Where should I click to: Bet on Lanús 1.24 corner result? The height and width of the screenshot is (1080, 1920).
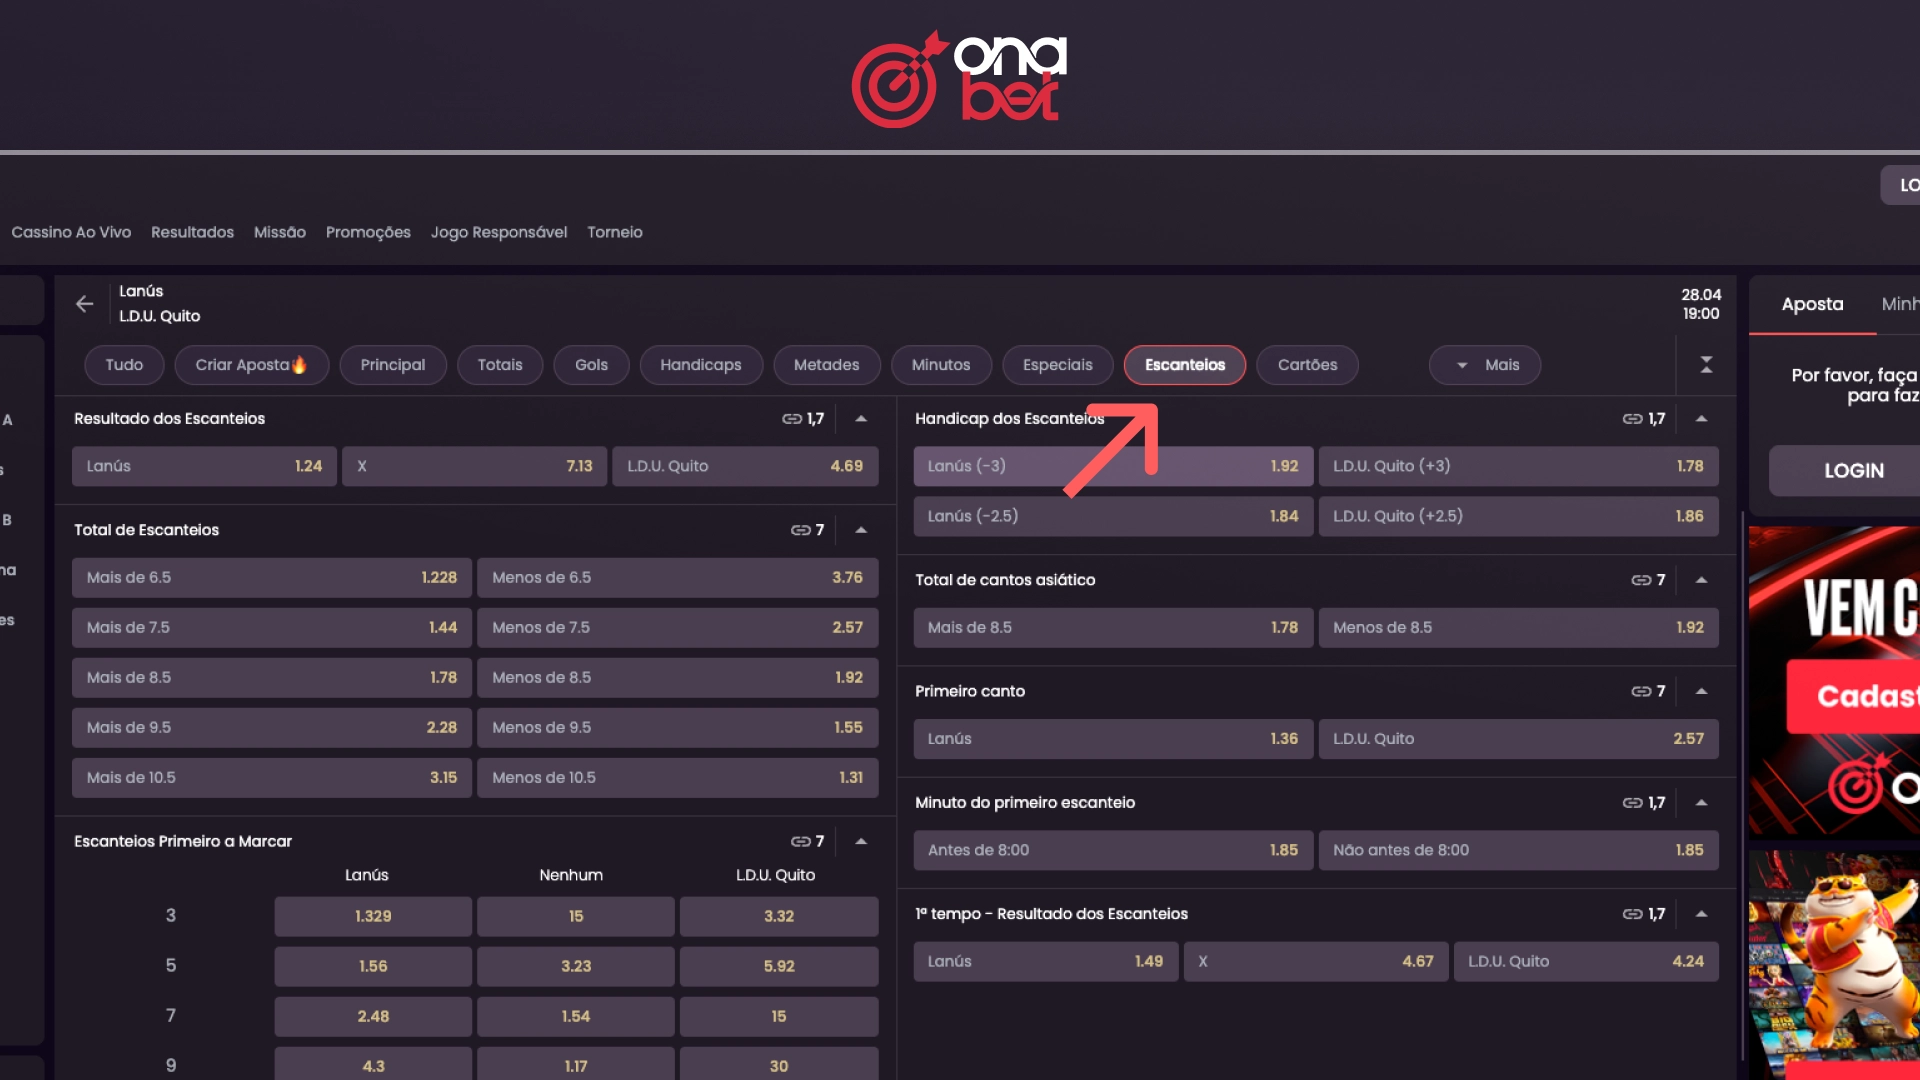coord(204,466)
